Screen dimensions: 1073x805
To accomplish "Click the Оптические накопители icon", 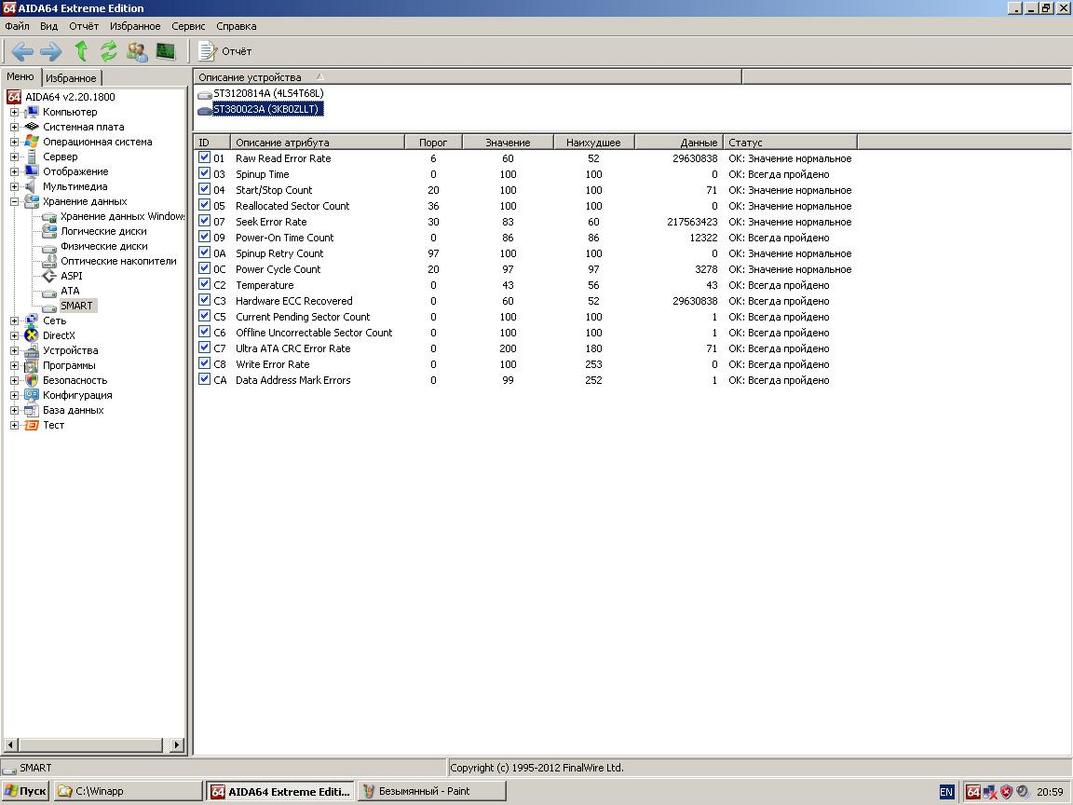I will tap(49, 261).
